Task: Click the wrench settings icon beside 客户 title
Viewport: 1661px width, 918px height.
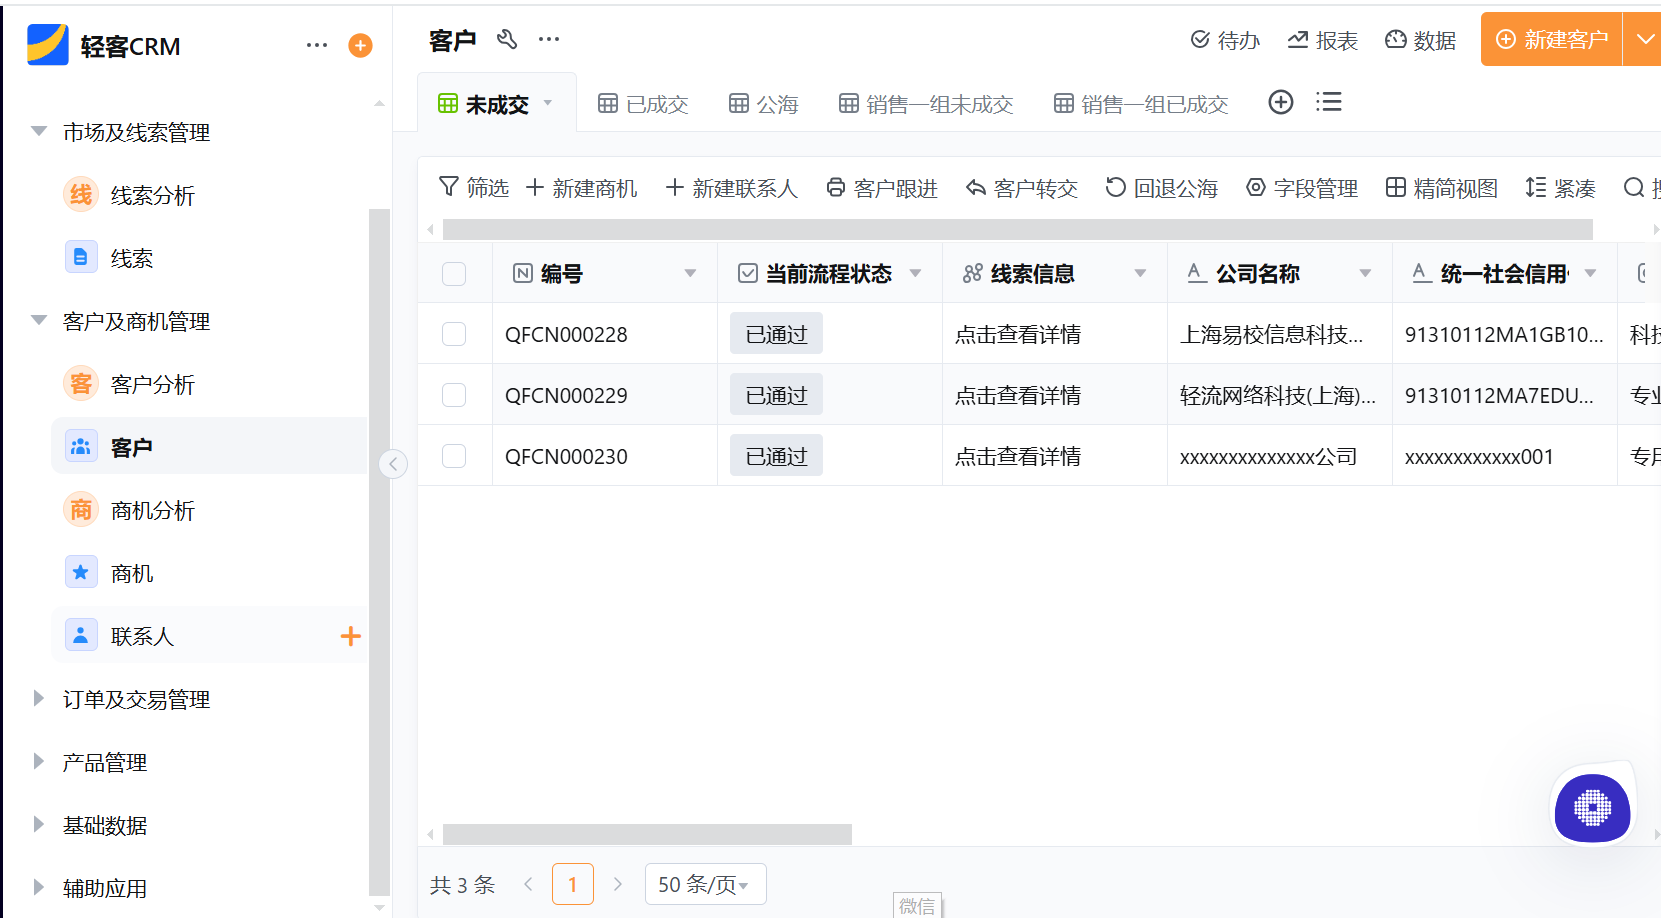Action: 507,40
